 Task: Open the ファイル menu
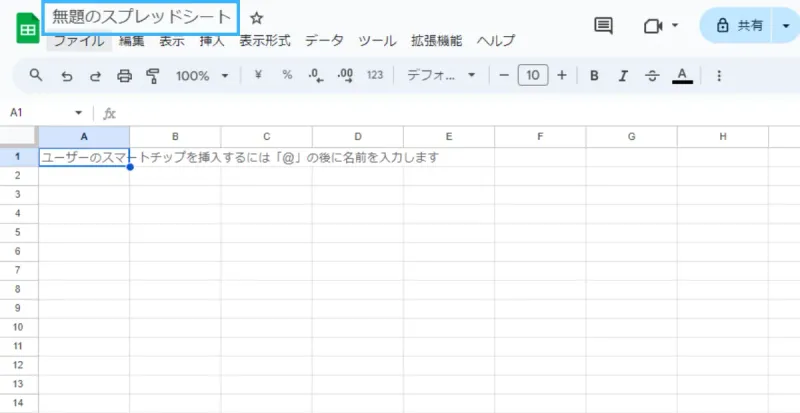pos(79,41)
